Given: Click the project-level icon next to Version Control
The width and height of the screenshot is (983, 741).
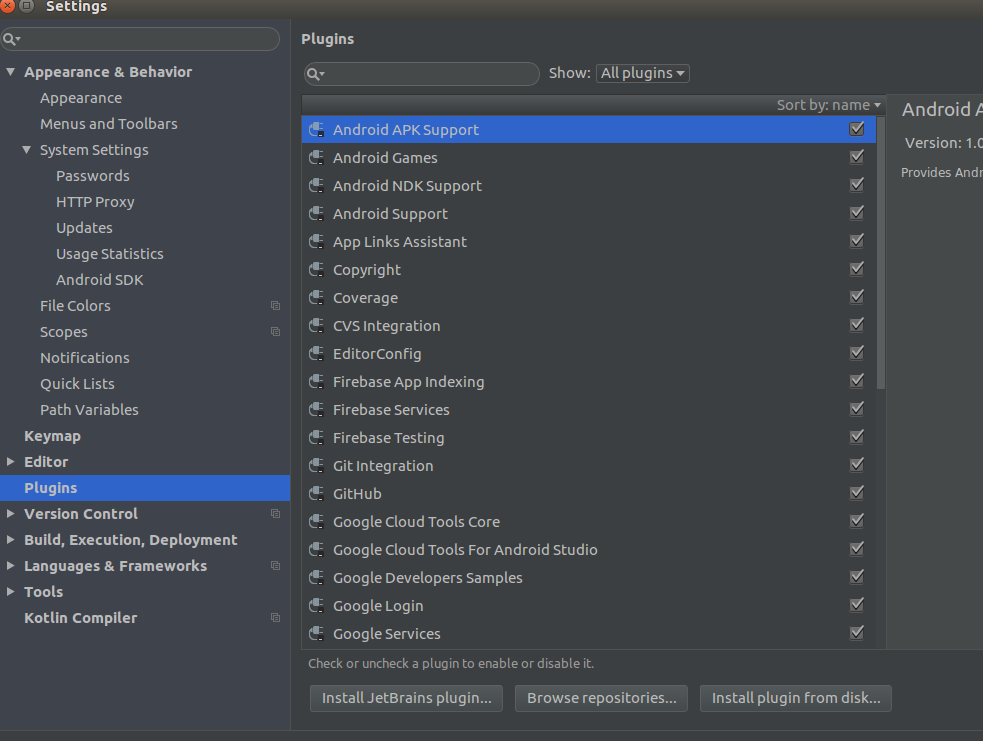Looking at the screenshot, I should coord(275,513).
